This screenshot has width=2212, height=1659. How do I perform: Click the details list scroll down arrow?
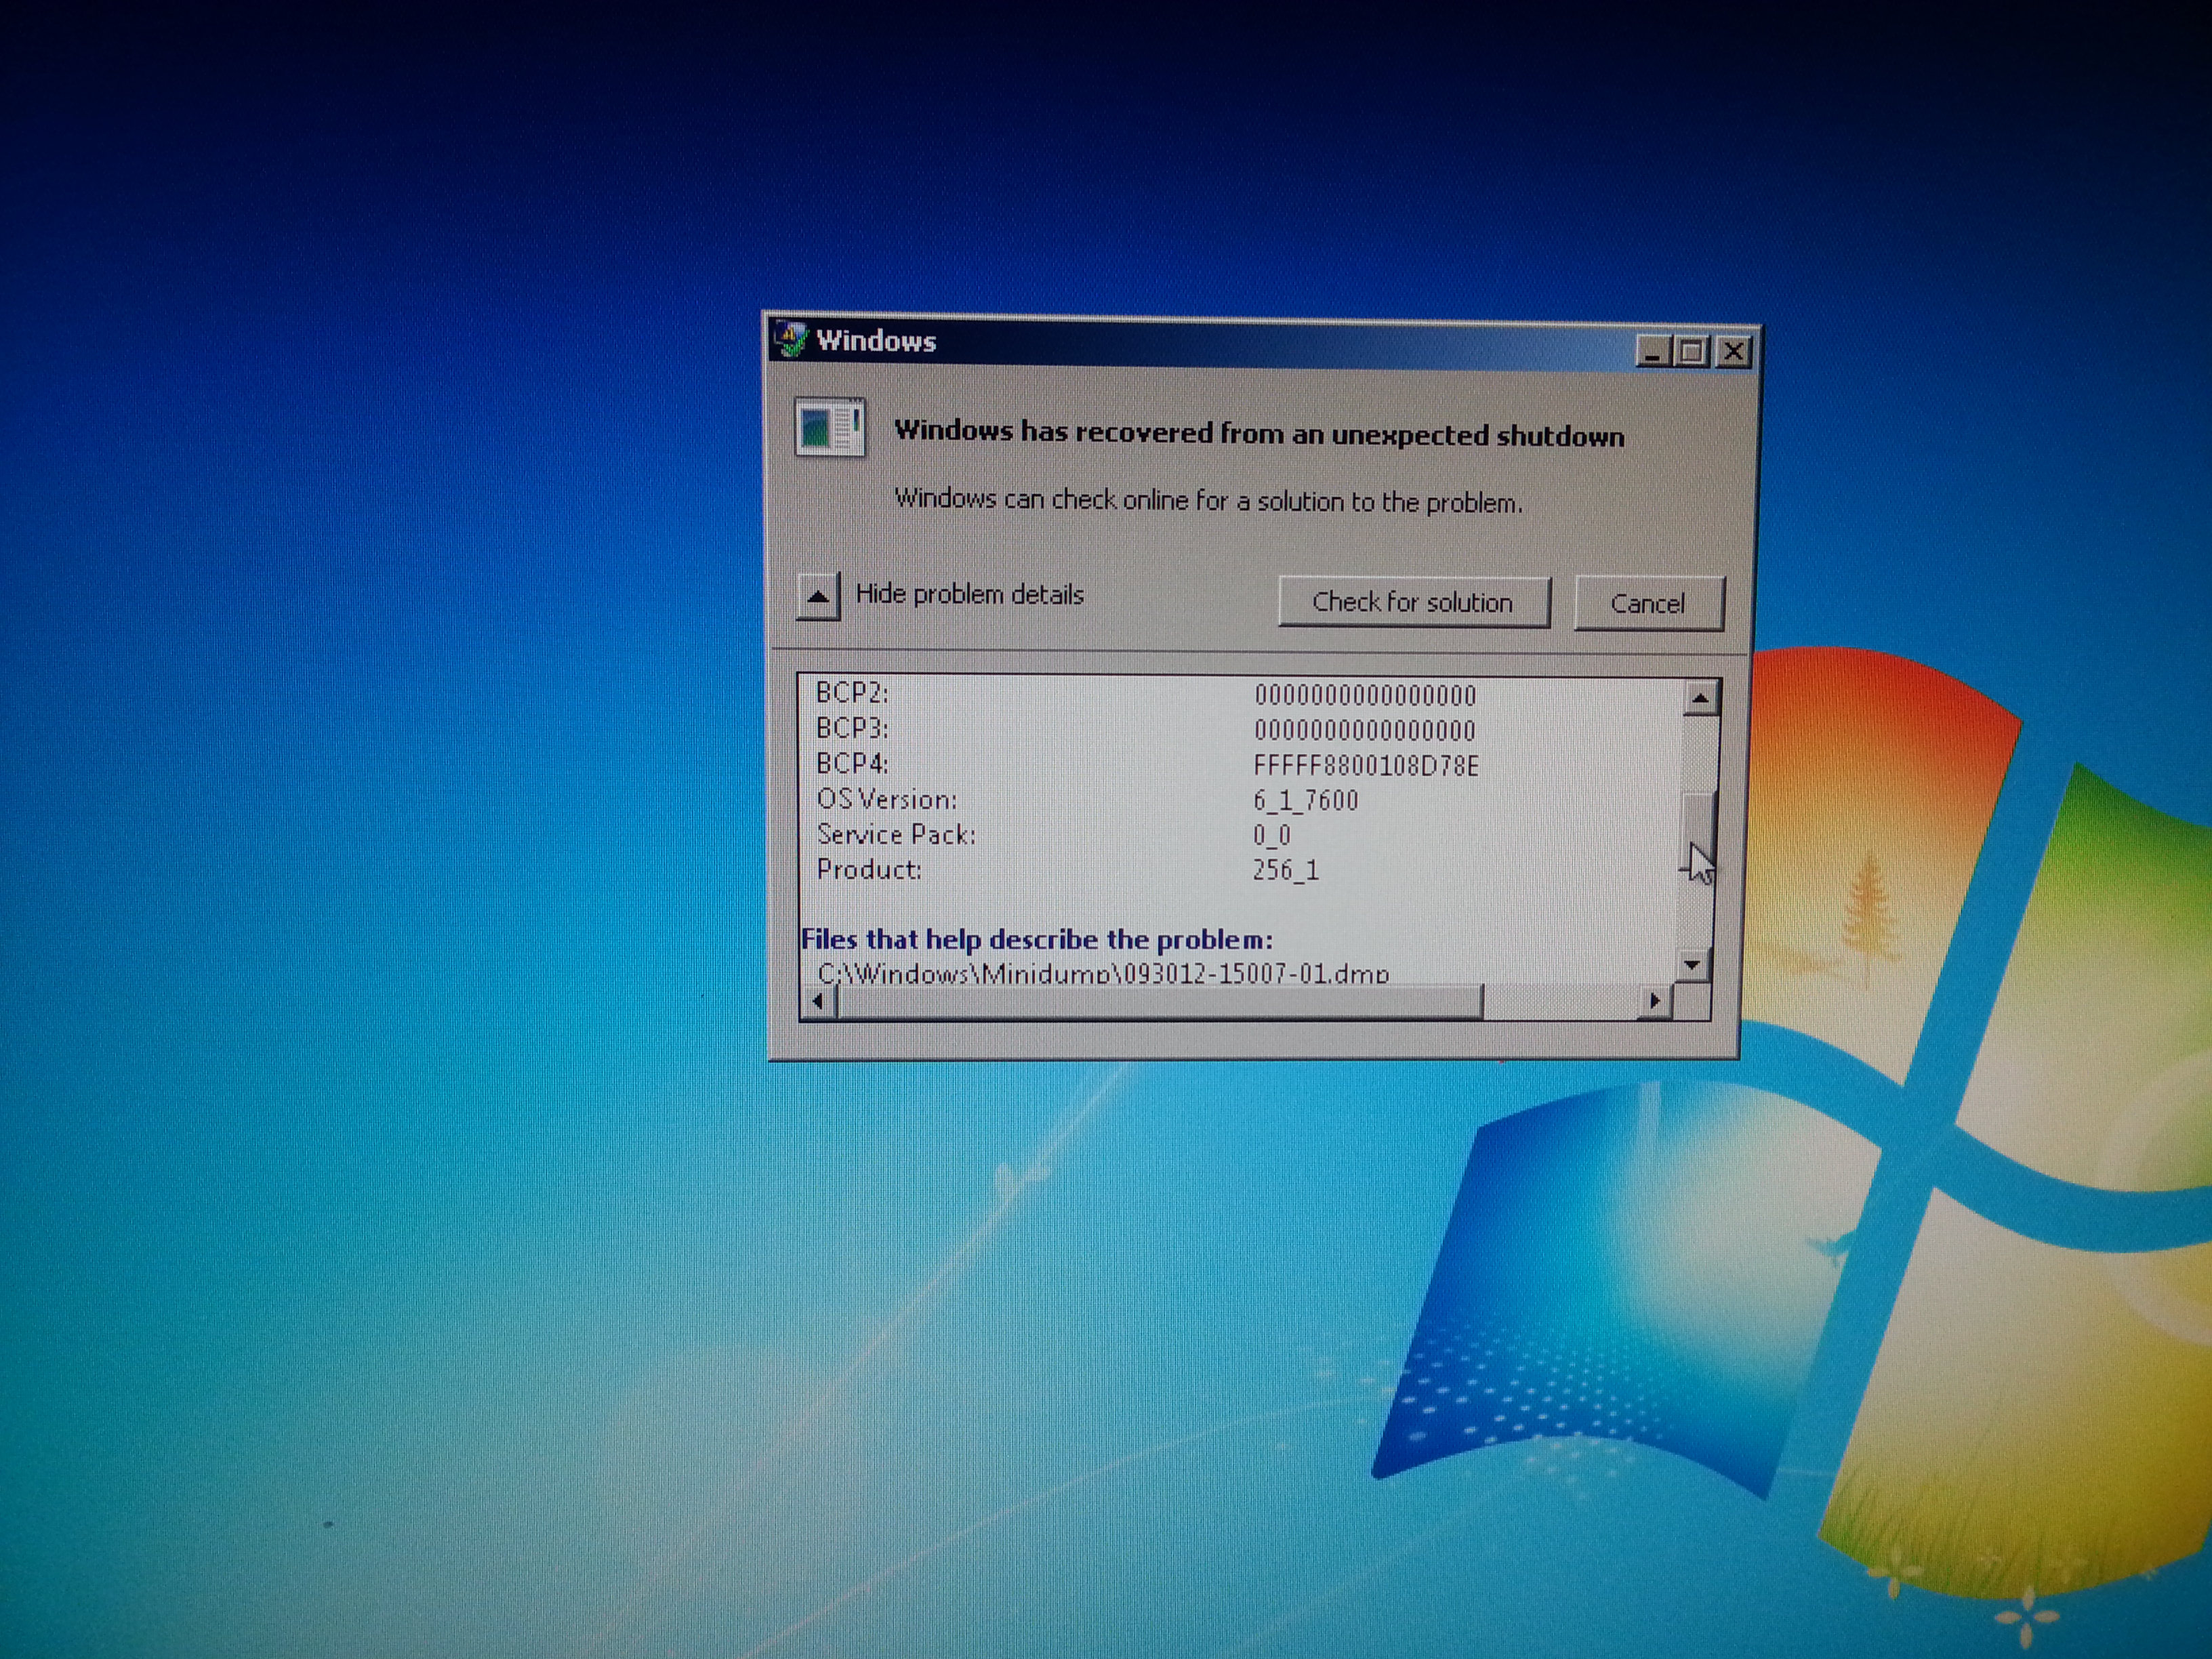point(1692,965)
